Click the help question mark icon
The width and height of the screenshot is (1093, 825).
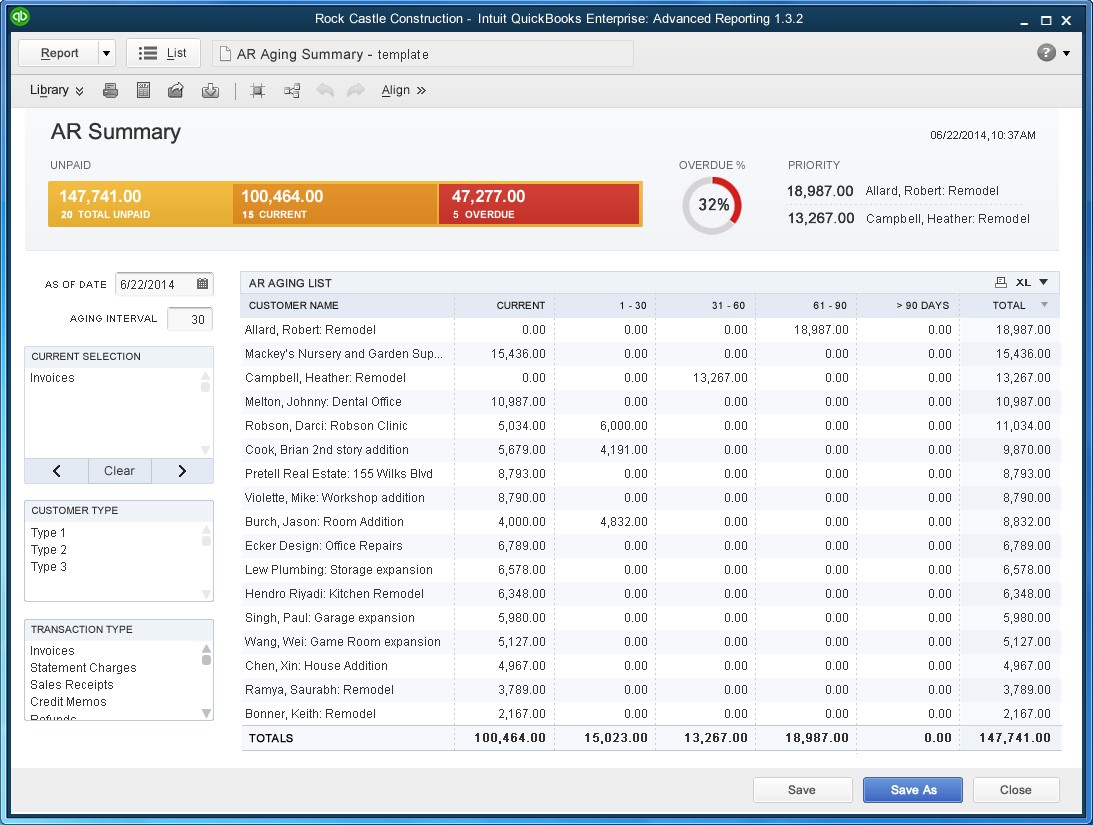(x=1046, y=53)
